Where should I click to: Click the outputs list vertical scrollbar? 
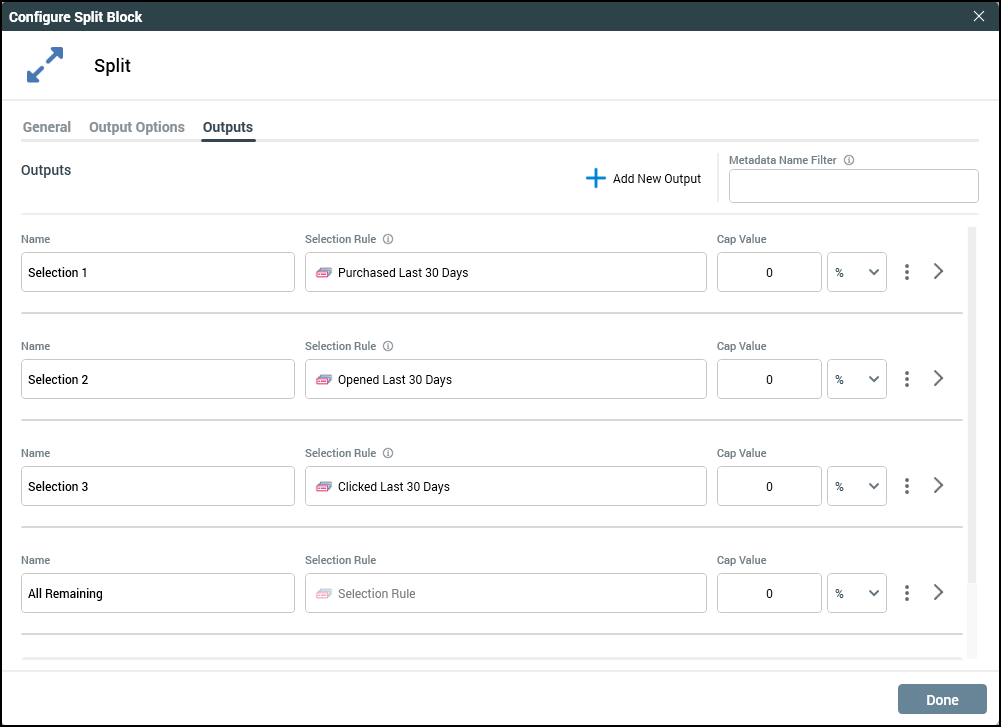point(971,400)
